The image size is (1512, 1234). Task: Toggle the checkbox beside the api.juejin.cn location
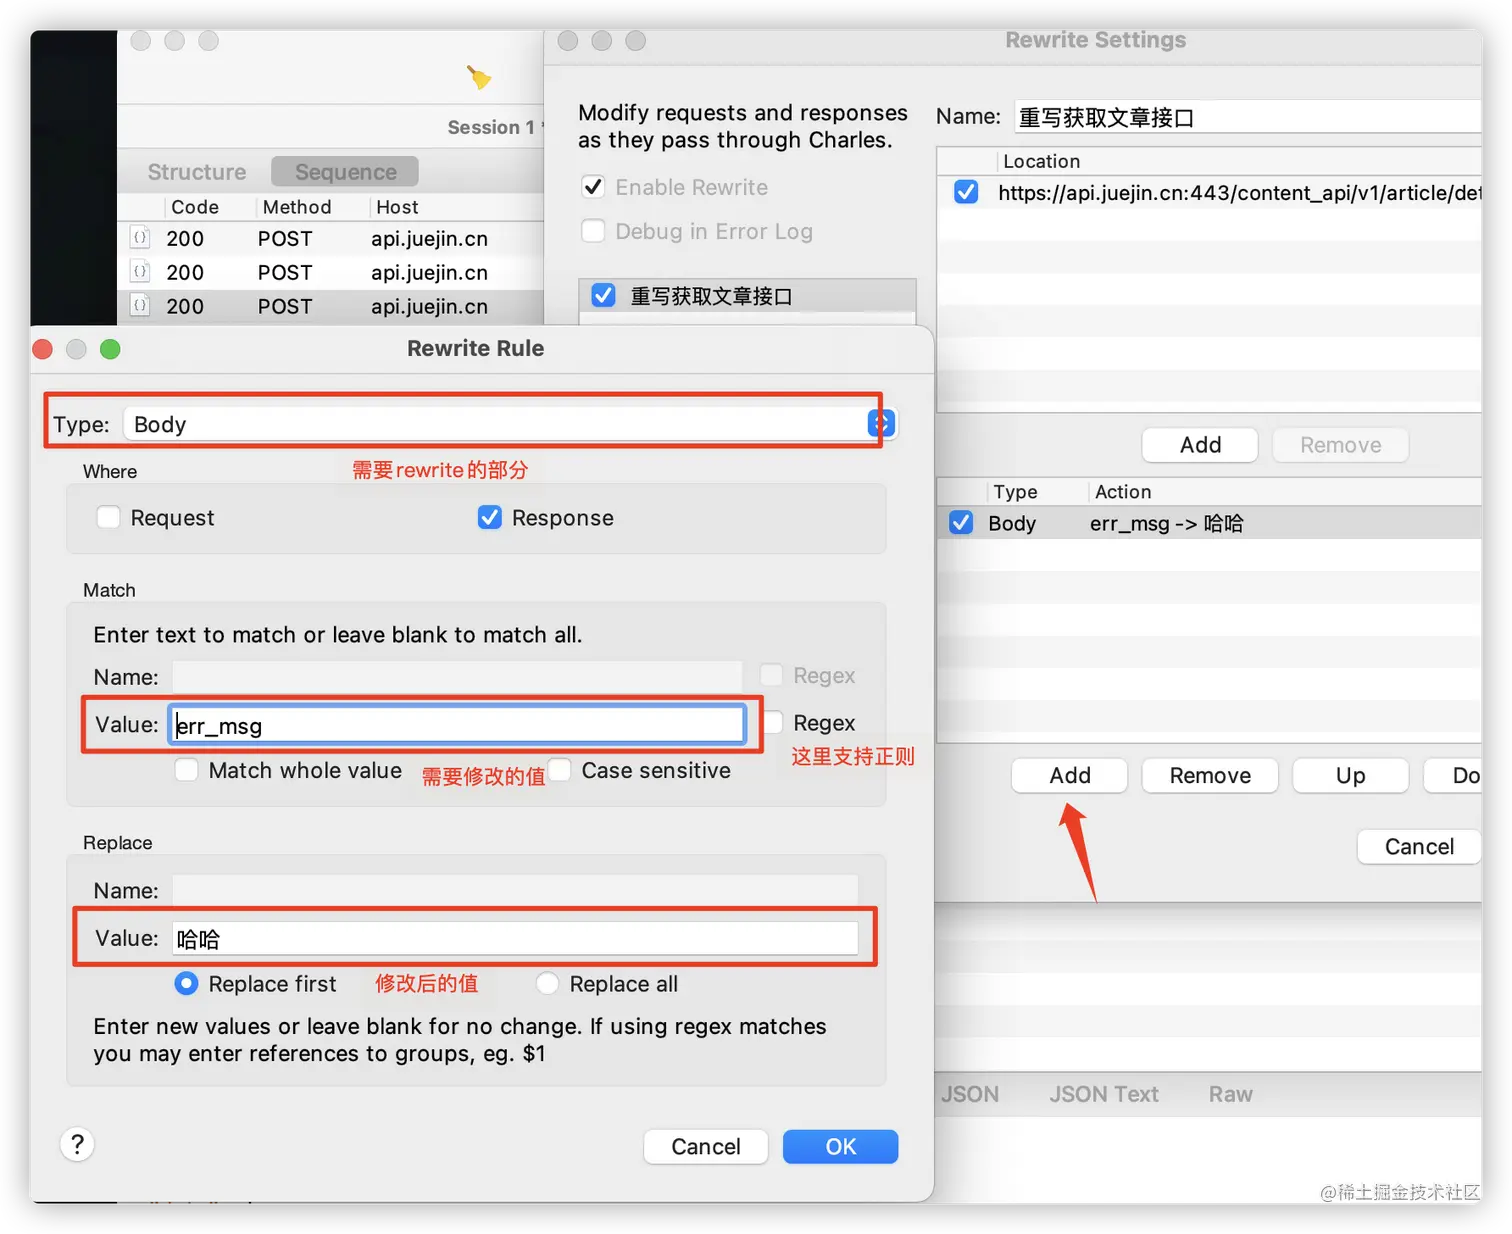[x=966, y=192]
